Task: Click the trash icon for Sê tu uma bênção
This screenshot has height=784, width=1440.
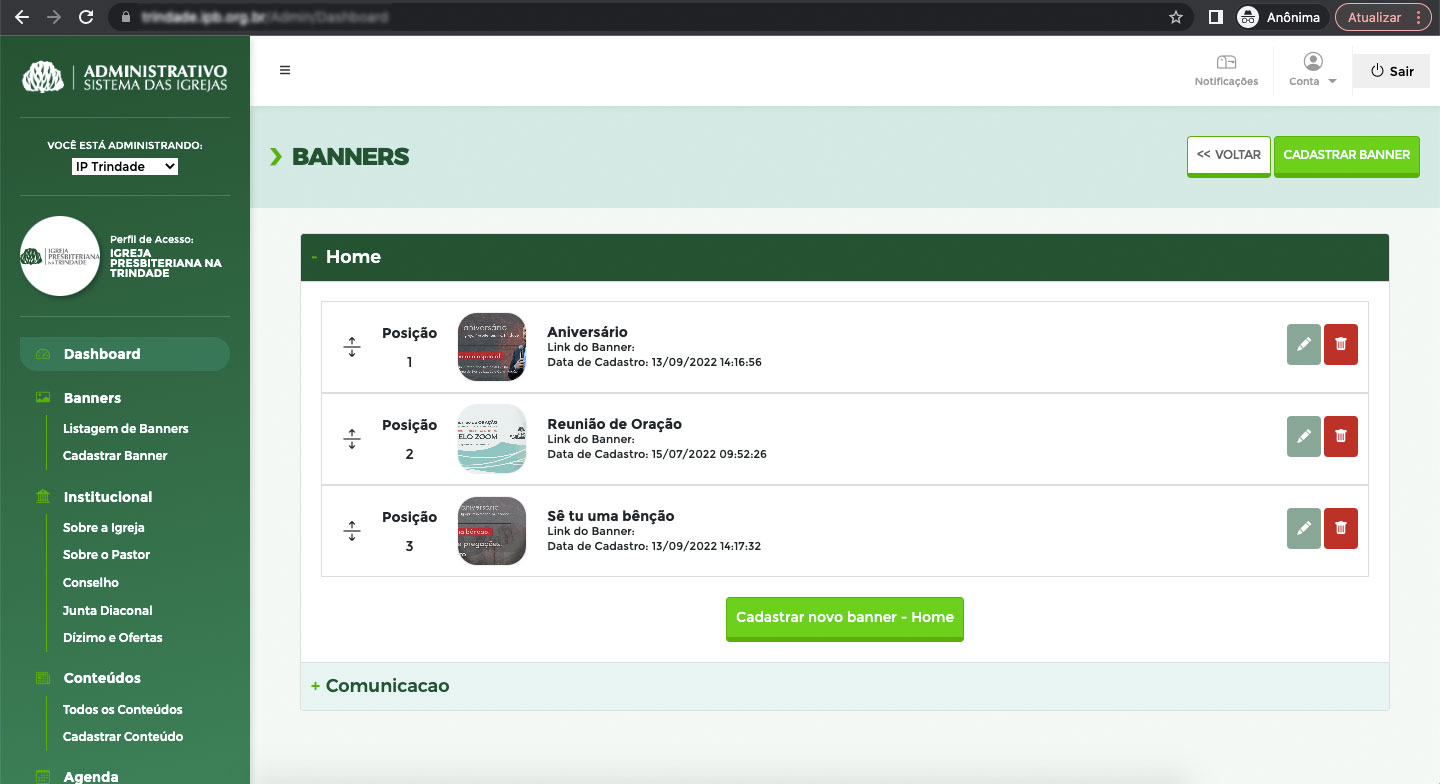Action: [x=1340, y=529]
